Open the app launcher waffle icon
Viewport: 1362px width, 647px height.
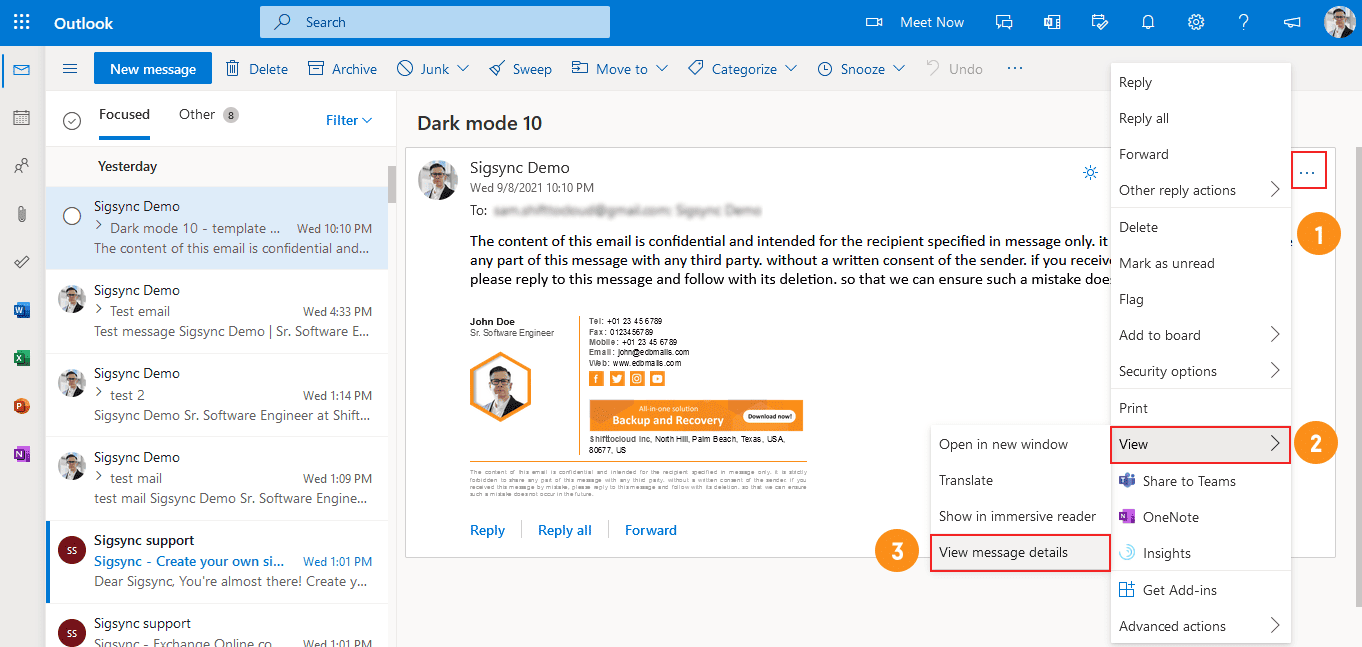click(22, 22)
